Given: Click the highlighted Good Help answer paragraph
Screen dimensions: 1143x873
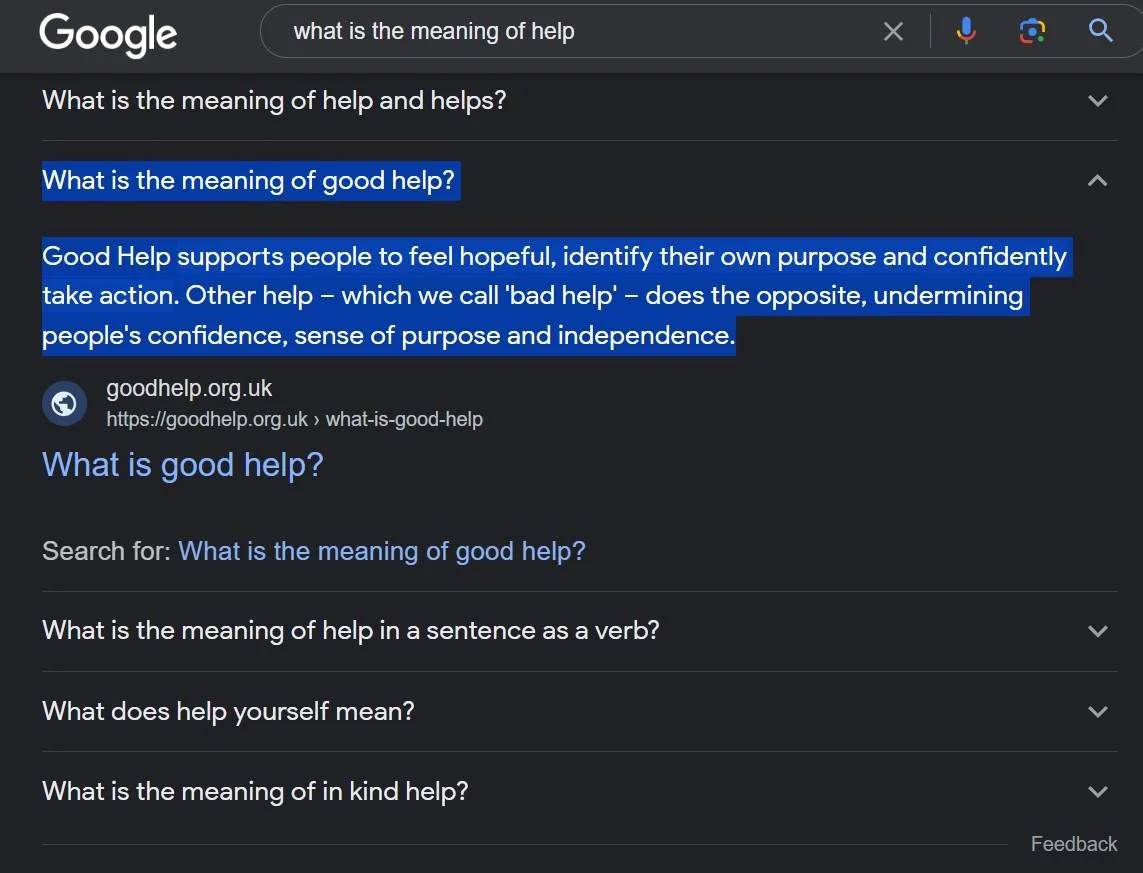Looking at the screenshot, I should pos(554,296).
